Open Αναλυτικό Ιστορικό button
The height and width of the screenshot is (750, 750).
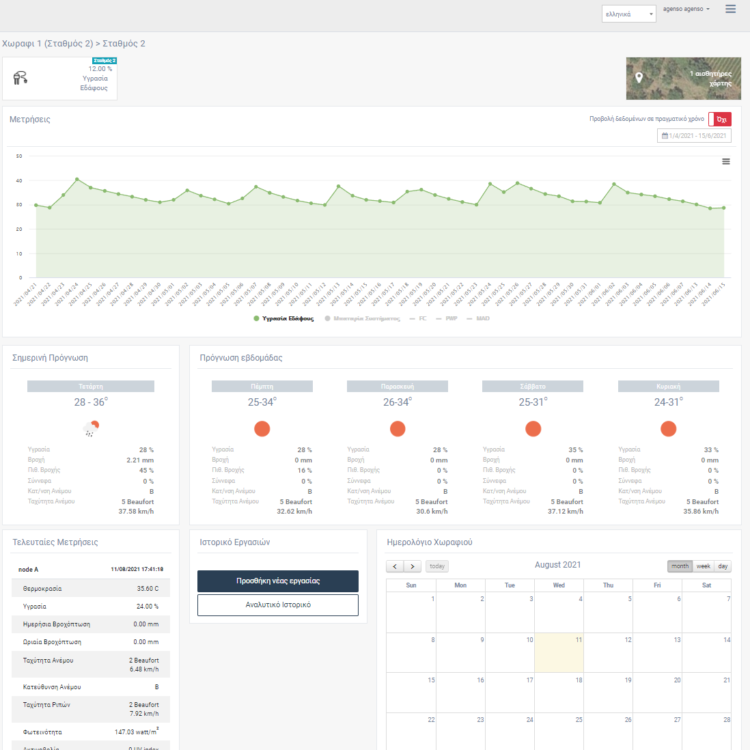click(x=277, y=605)
